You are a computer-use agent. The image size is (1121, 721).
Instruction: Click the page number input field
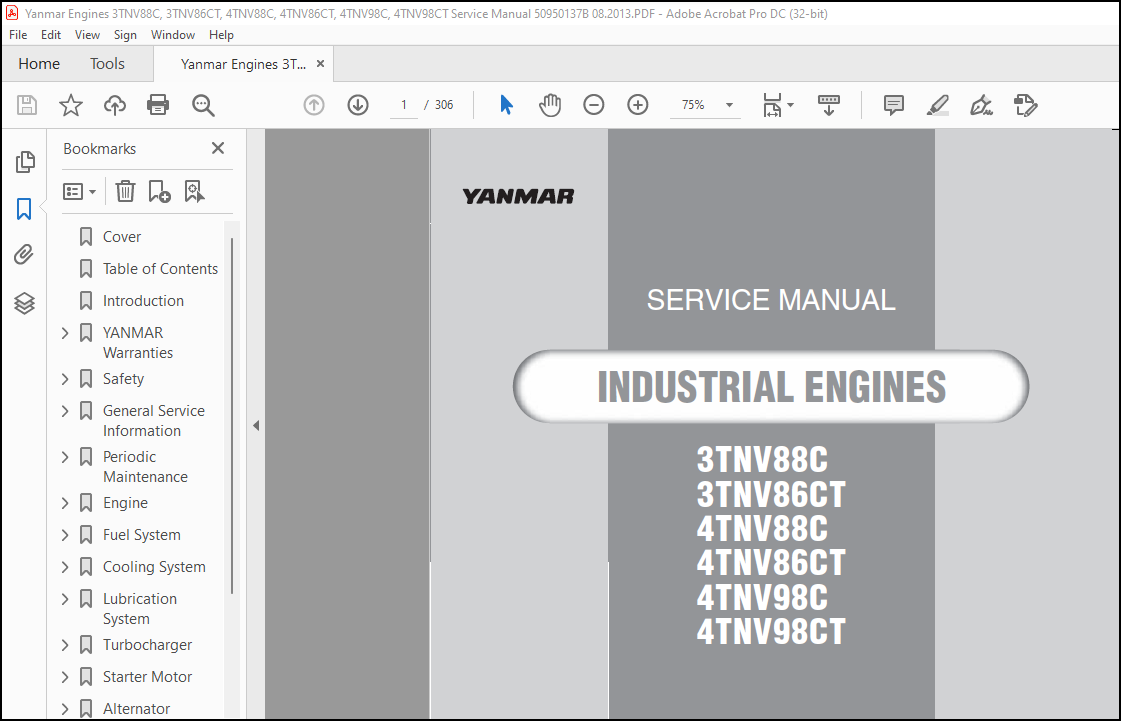tap(404, 105)
